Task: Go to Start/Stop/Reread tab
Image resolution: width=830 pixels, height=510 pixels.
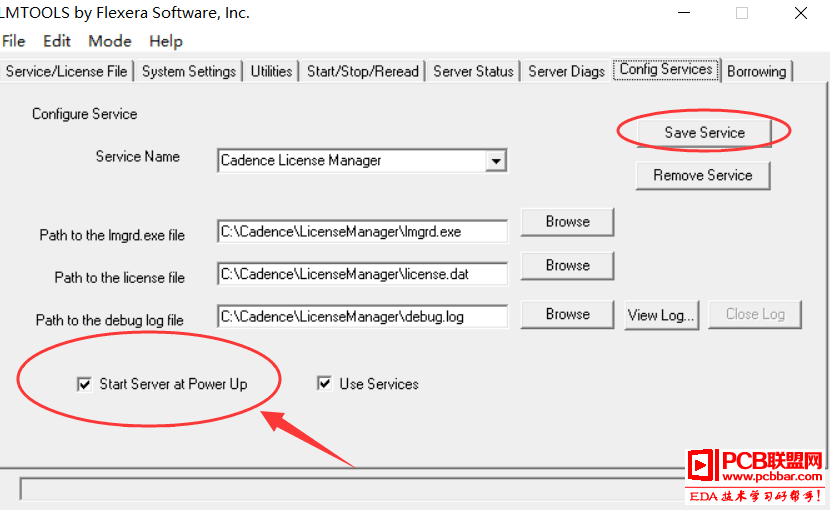Action: pyautogui.click(x=363, y=71)
